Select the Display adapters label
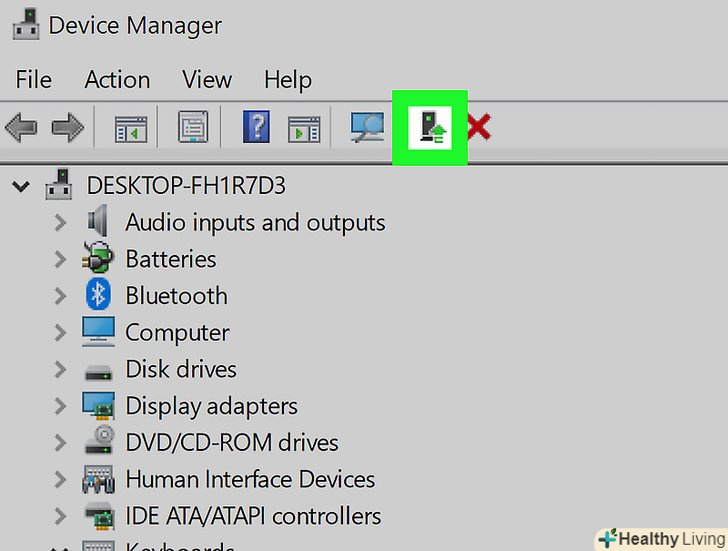This screenshot has height=551, width=728. coord(212,407)
